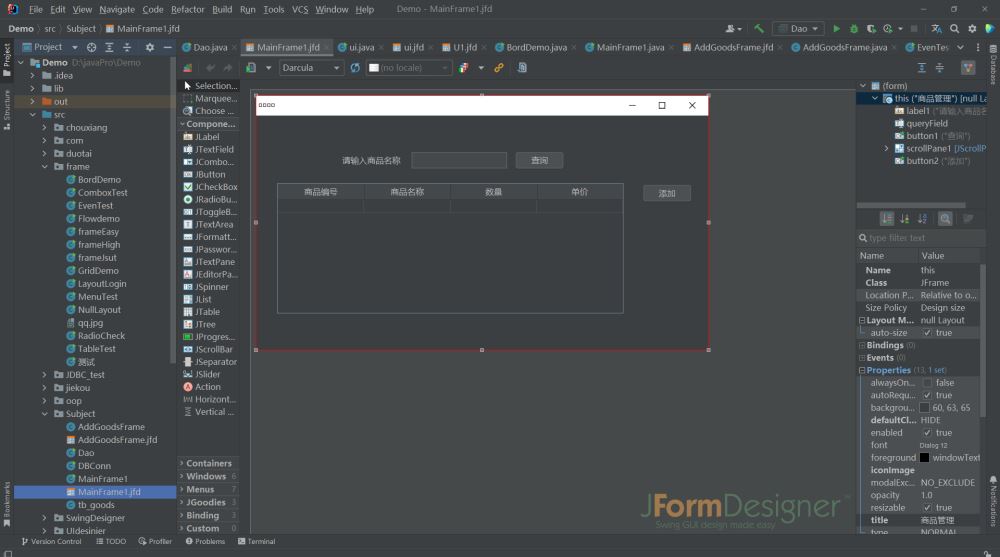Toggle the auto-size checkbox under Layout Manager
Viewport: 1000px width, 557px height.
tap(927, 333)
